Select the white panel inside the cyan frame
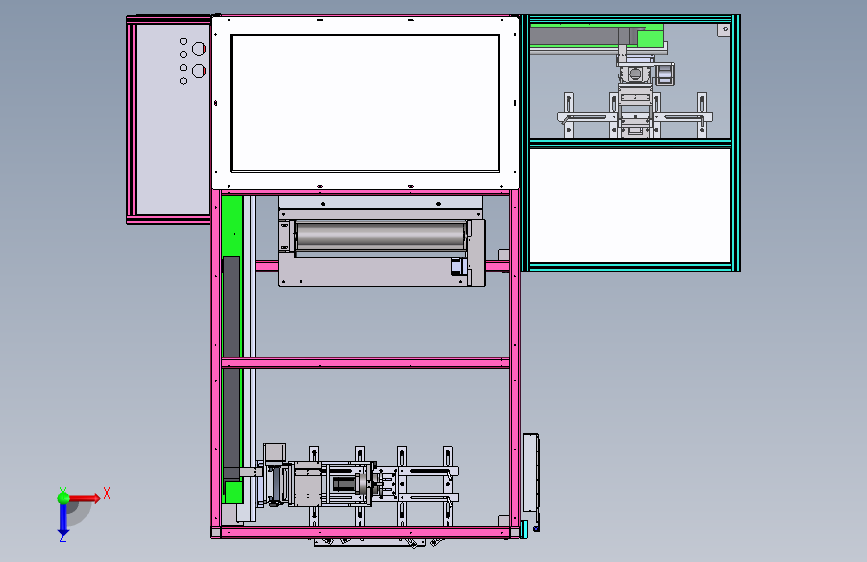The height and width of the screenshot is (562, 867). [630, 205]
